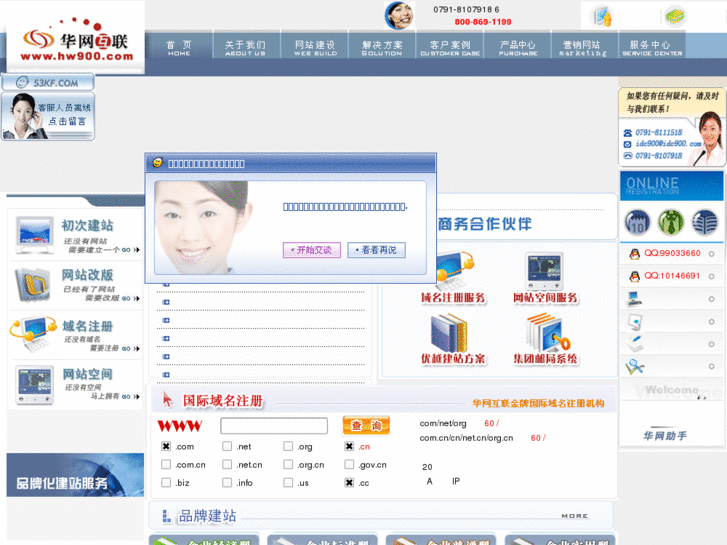The height and width of the screenshot is (545, 727).
Task: Open 网站改版 folder icon
Action: click(x=32, y=284)
